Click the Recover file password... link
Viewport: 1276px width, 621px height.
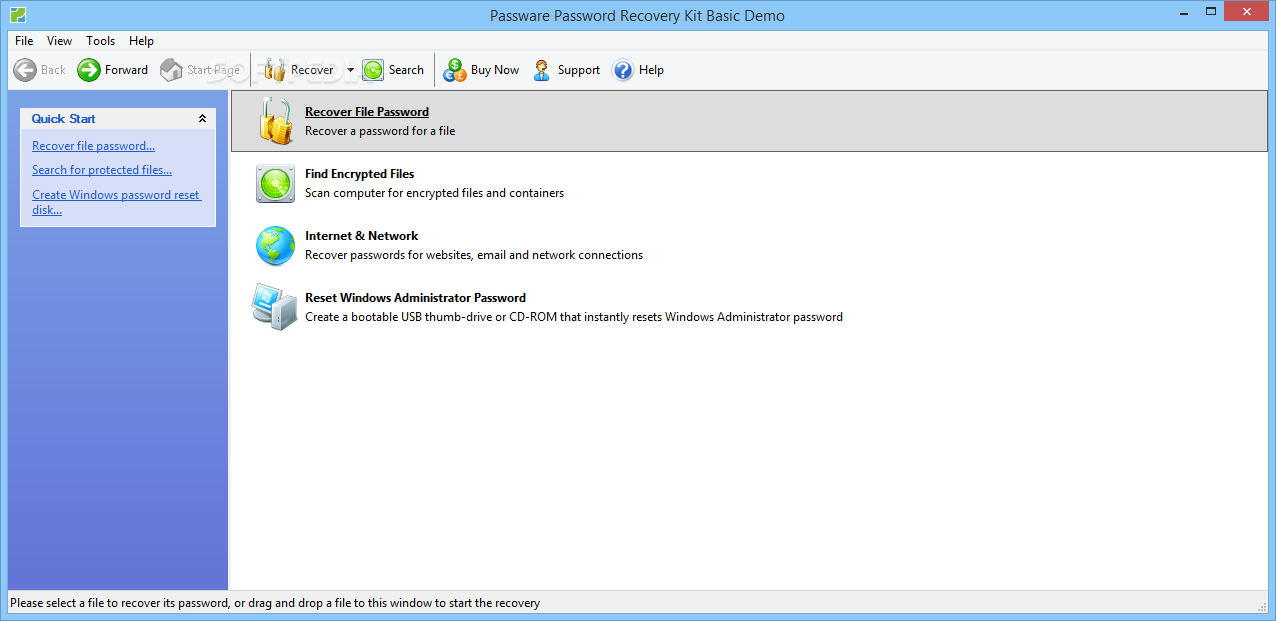click(x=93, y=146)
